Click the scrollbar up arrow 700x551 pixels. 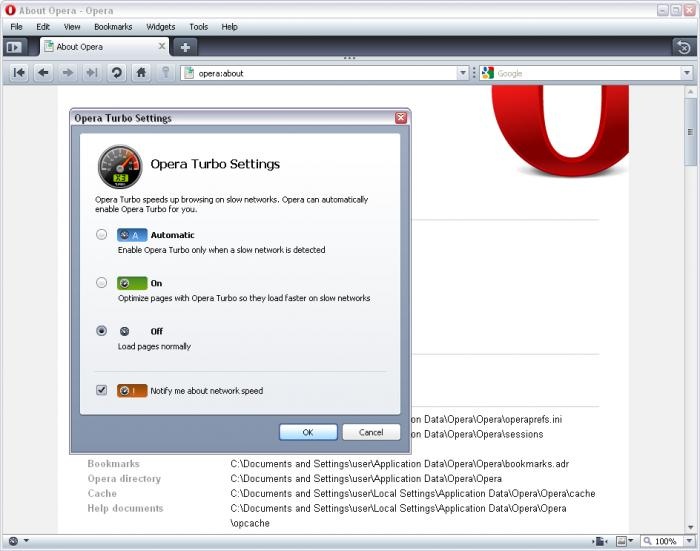[691, 92]
